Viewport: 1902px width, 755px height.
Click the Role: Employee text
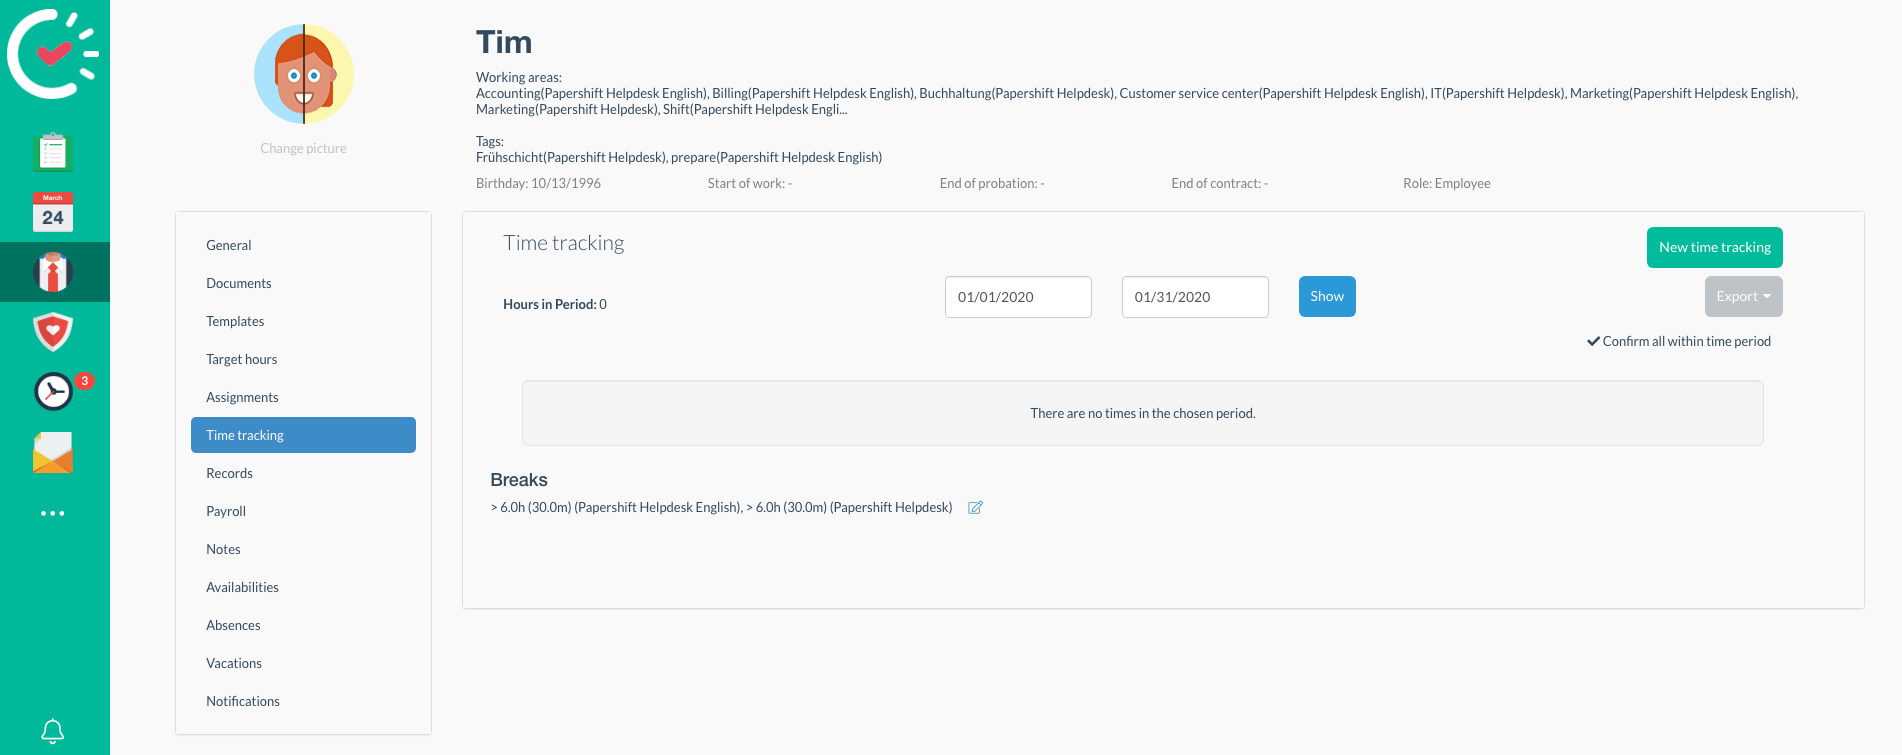(1446, 183)
